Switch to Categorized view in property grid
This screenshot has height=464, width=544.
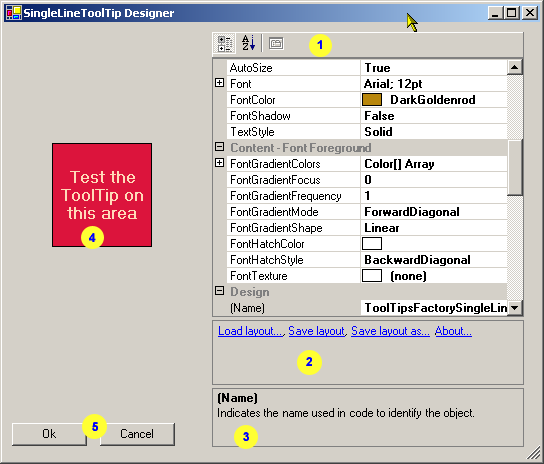point(224,44)
